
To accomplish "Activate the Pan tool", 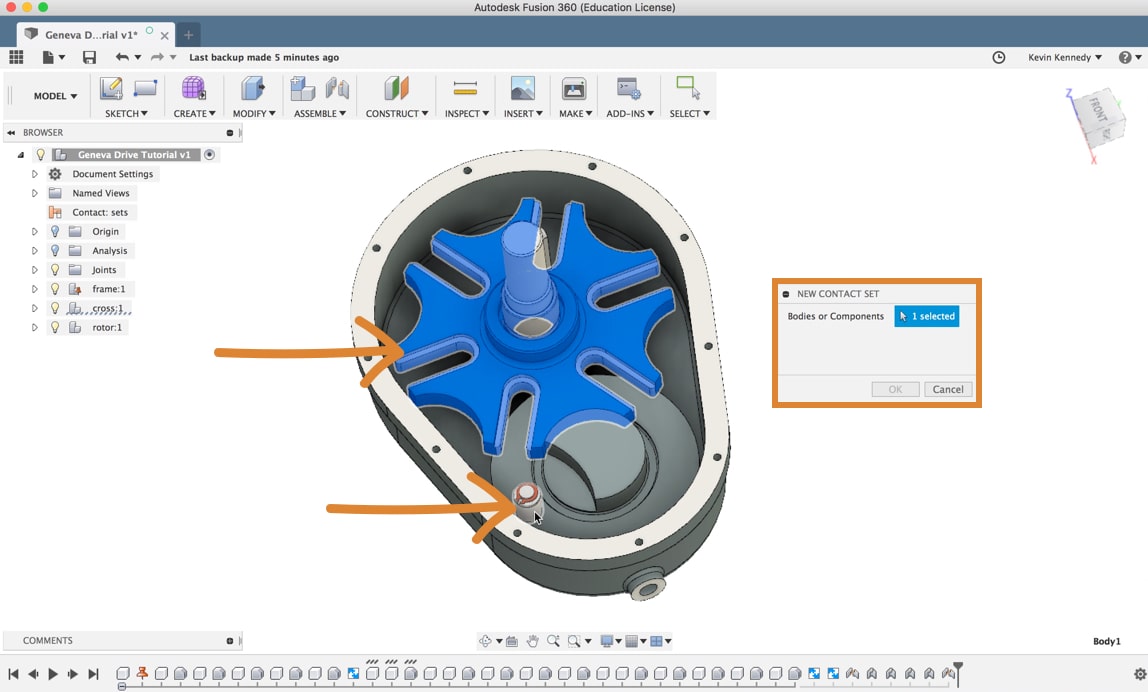I will click(532, 641).
